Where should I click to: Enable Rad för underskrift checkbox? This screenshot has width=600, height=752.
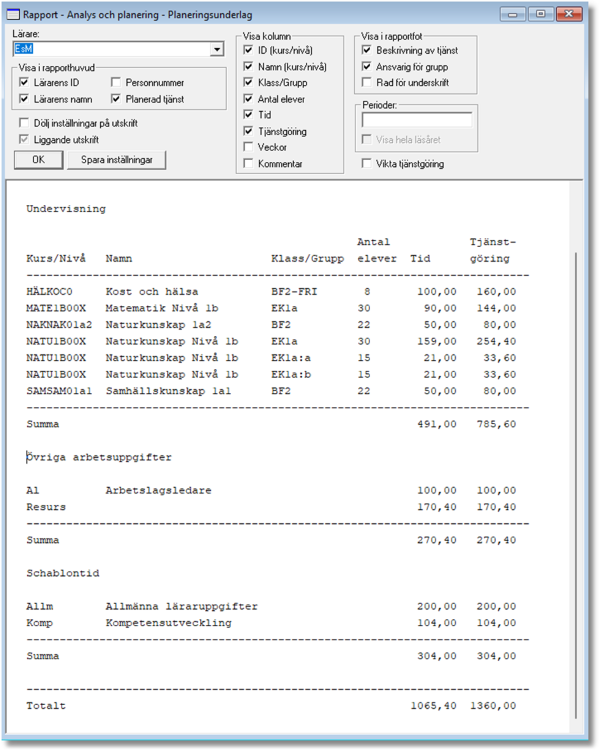367,82
